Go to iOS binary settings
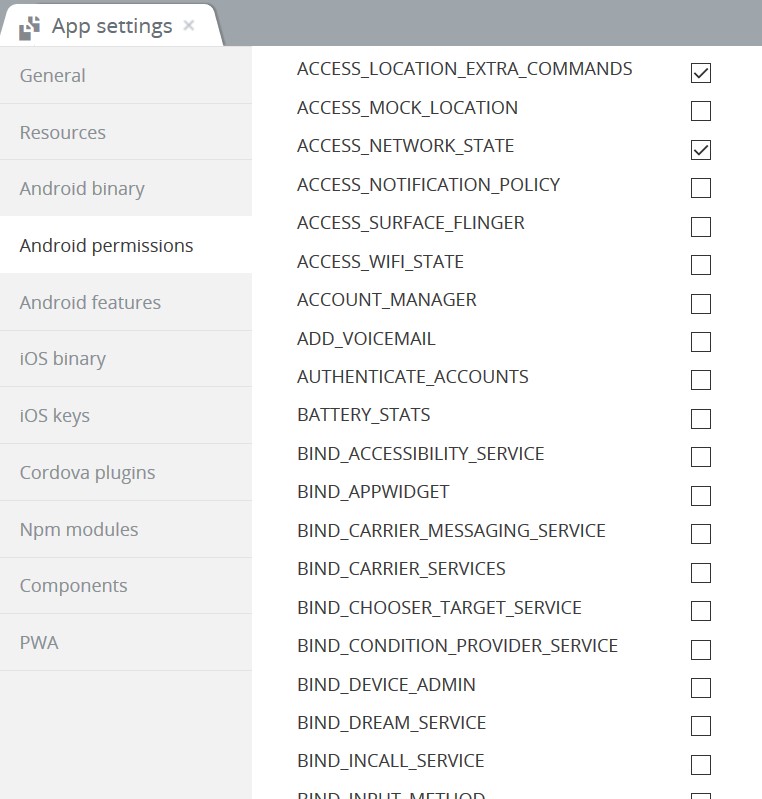Viewport: 762px width, 799px height. (x=126, y=359)
